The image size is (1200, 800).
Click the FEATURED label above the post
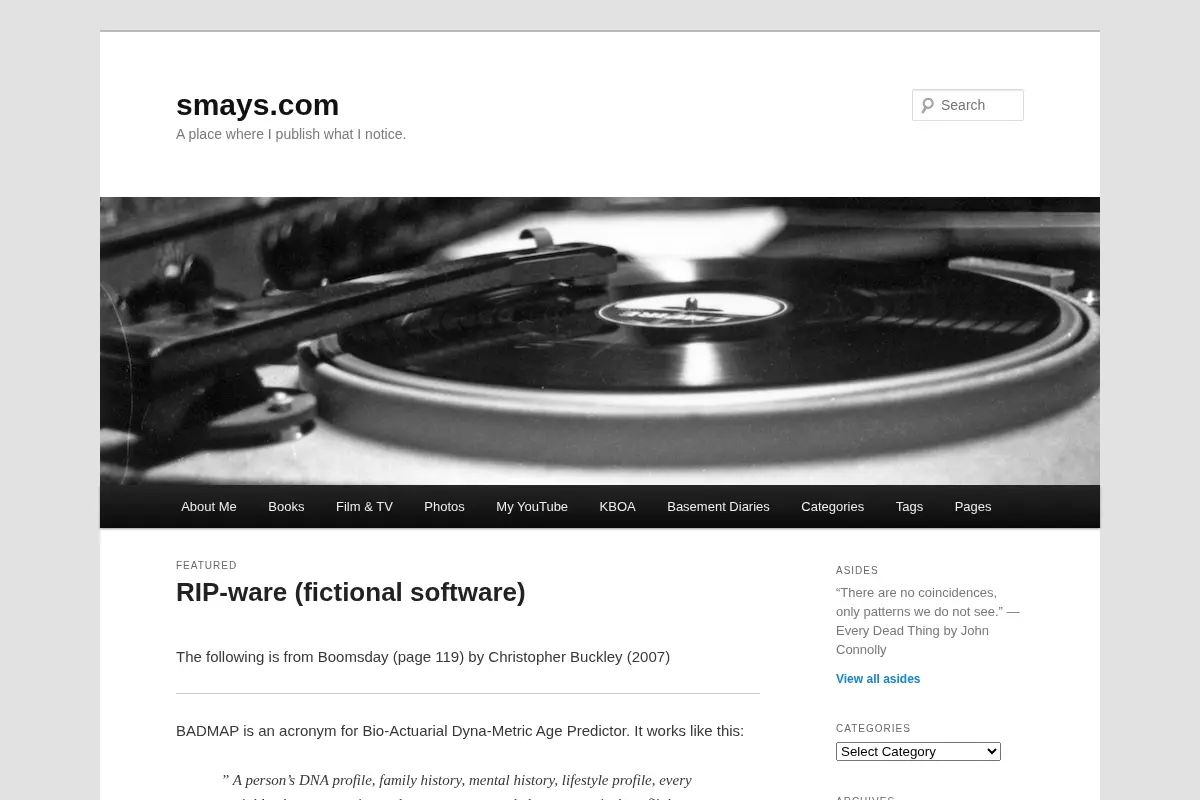[206, 565]
